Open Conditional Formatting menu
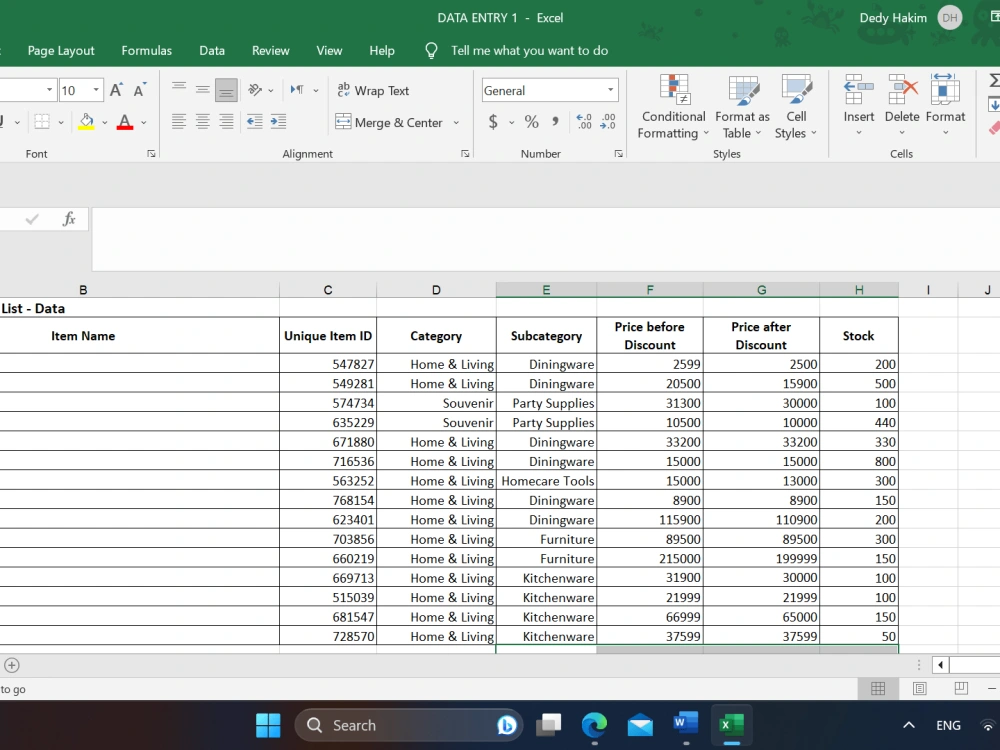Image resolution: width=1000 pixels, height=750 pixels. click(x=673, y=107)
